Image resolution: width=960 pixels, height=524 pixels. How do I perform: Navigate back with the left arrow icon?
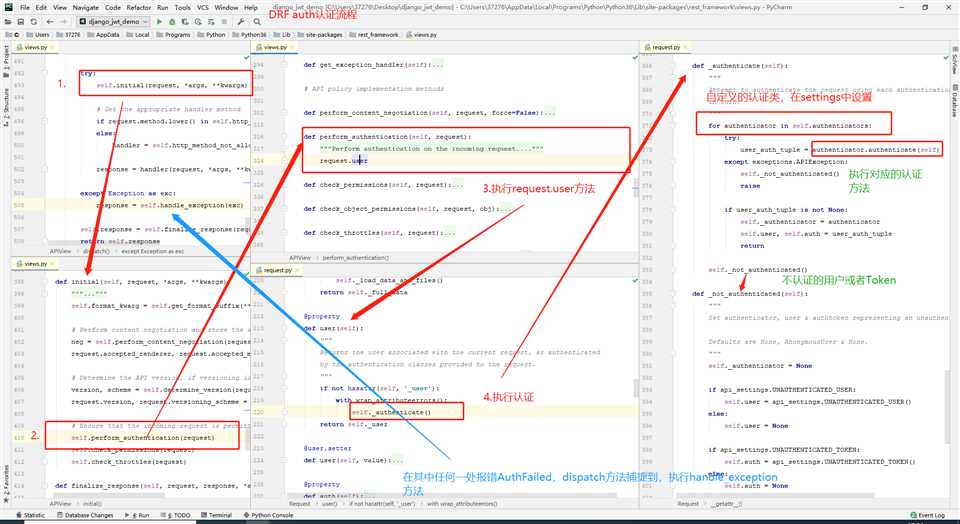click(50, 21)
